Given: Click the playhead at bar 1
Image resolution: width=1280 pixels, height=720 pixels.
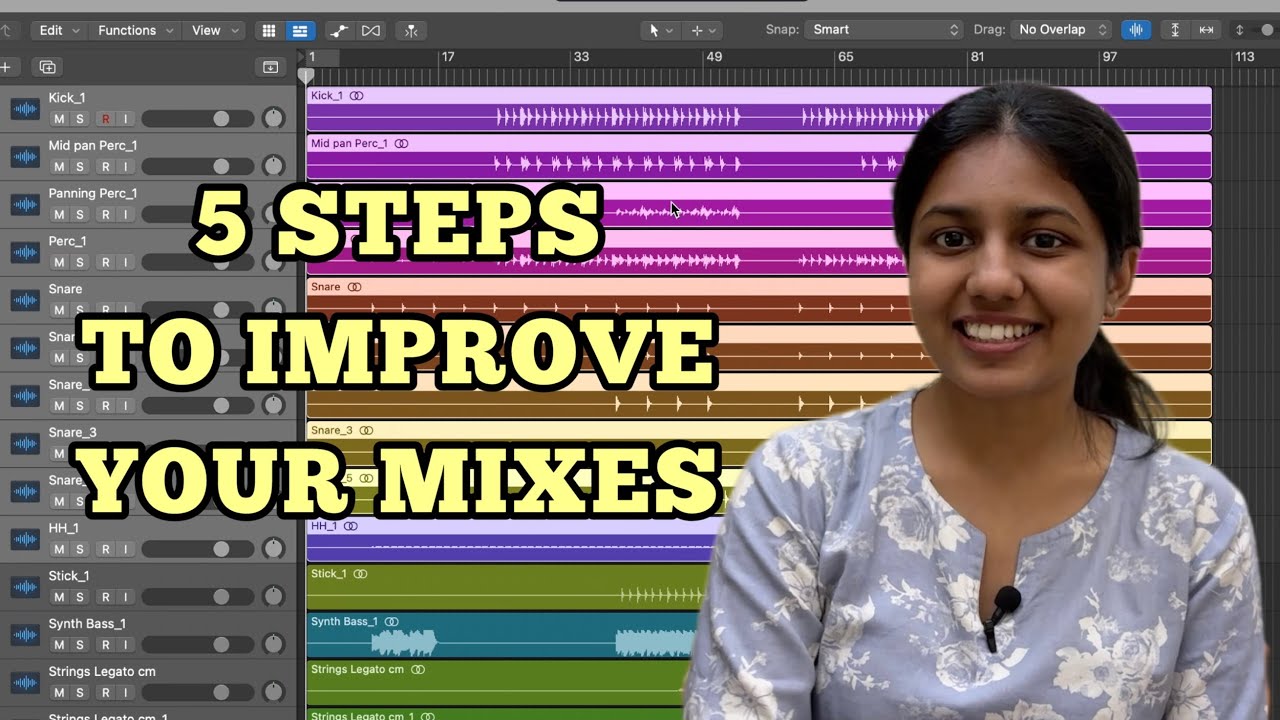Looking at the screenshot, I should pyautogui.click(x=306, y=75).
